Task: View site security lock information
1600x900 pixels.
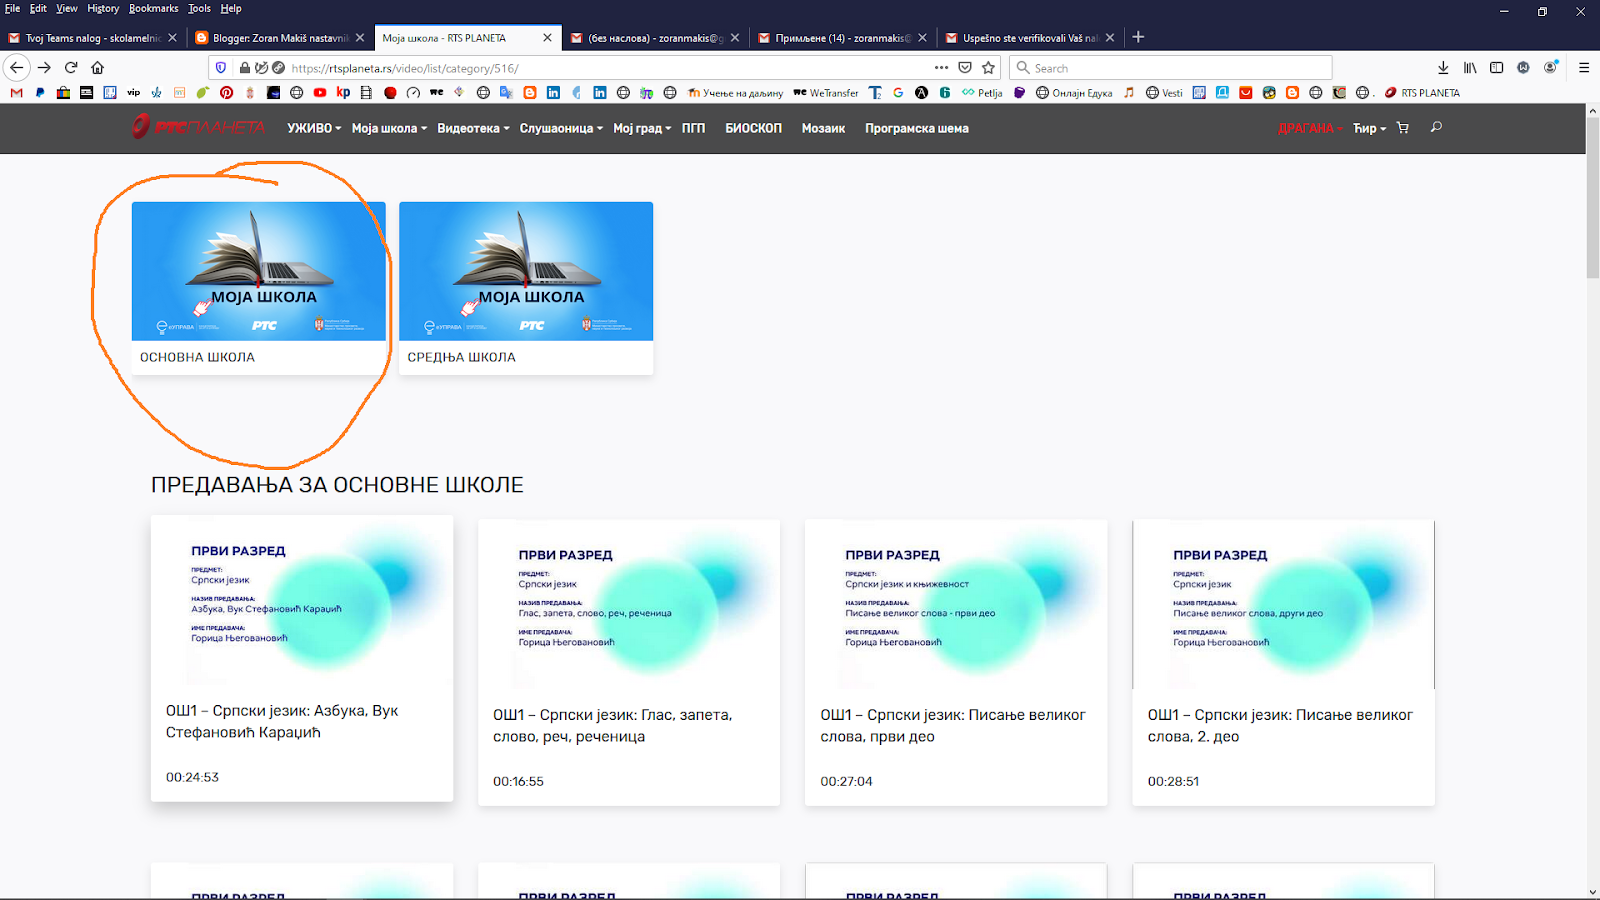Action: (245, 68)
